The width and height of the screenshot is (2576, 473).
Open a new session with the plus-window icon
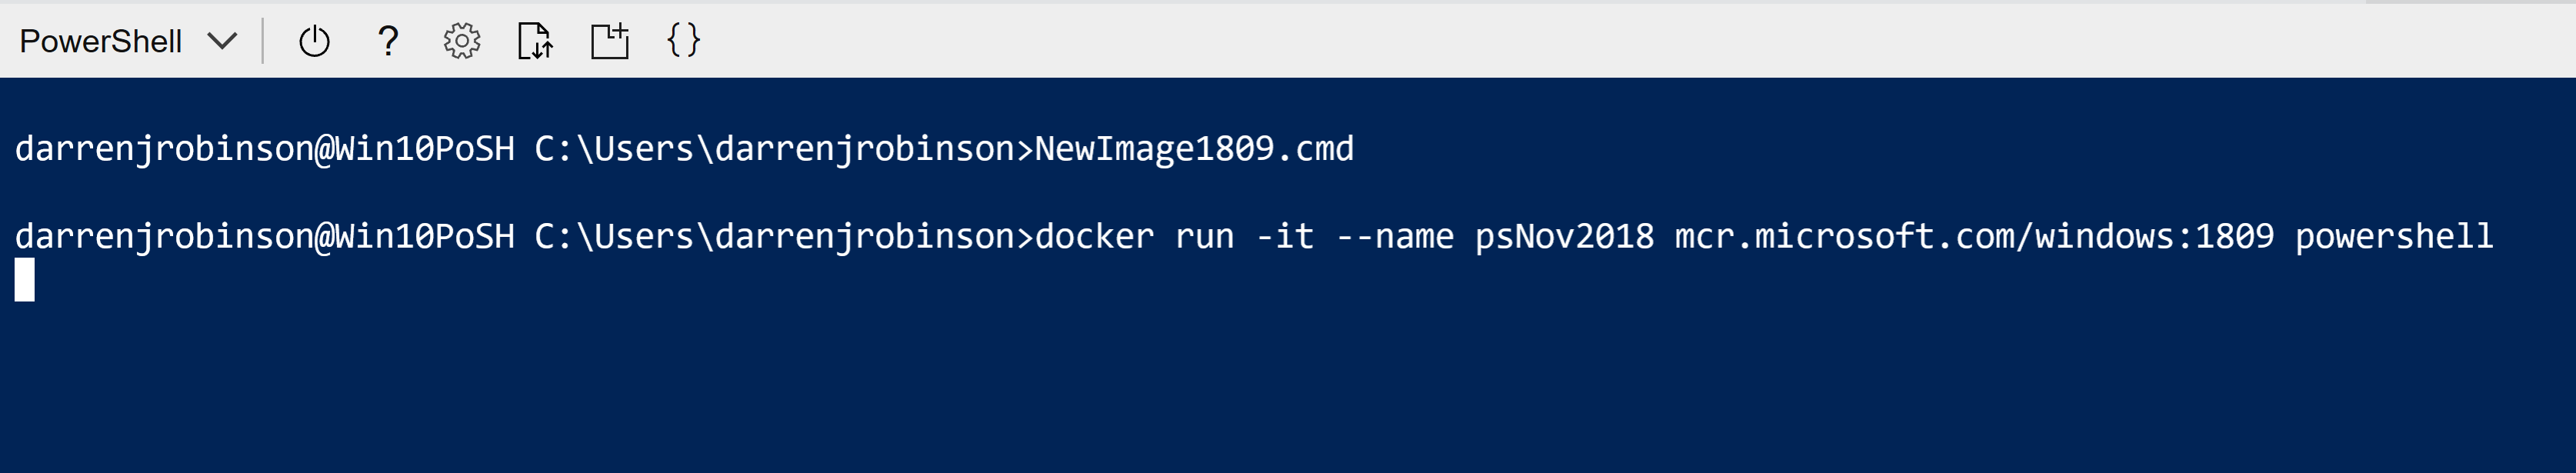coord(609,41)
